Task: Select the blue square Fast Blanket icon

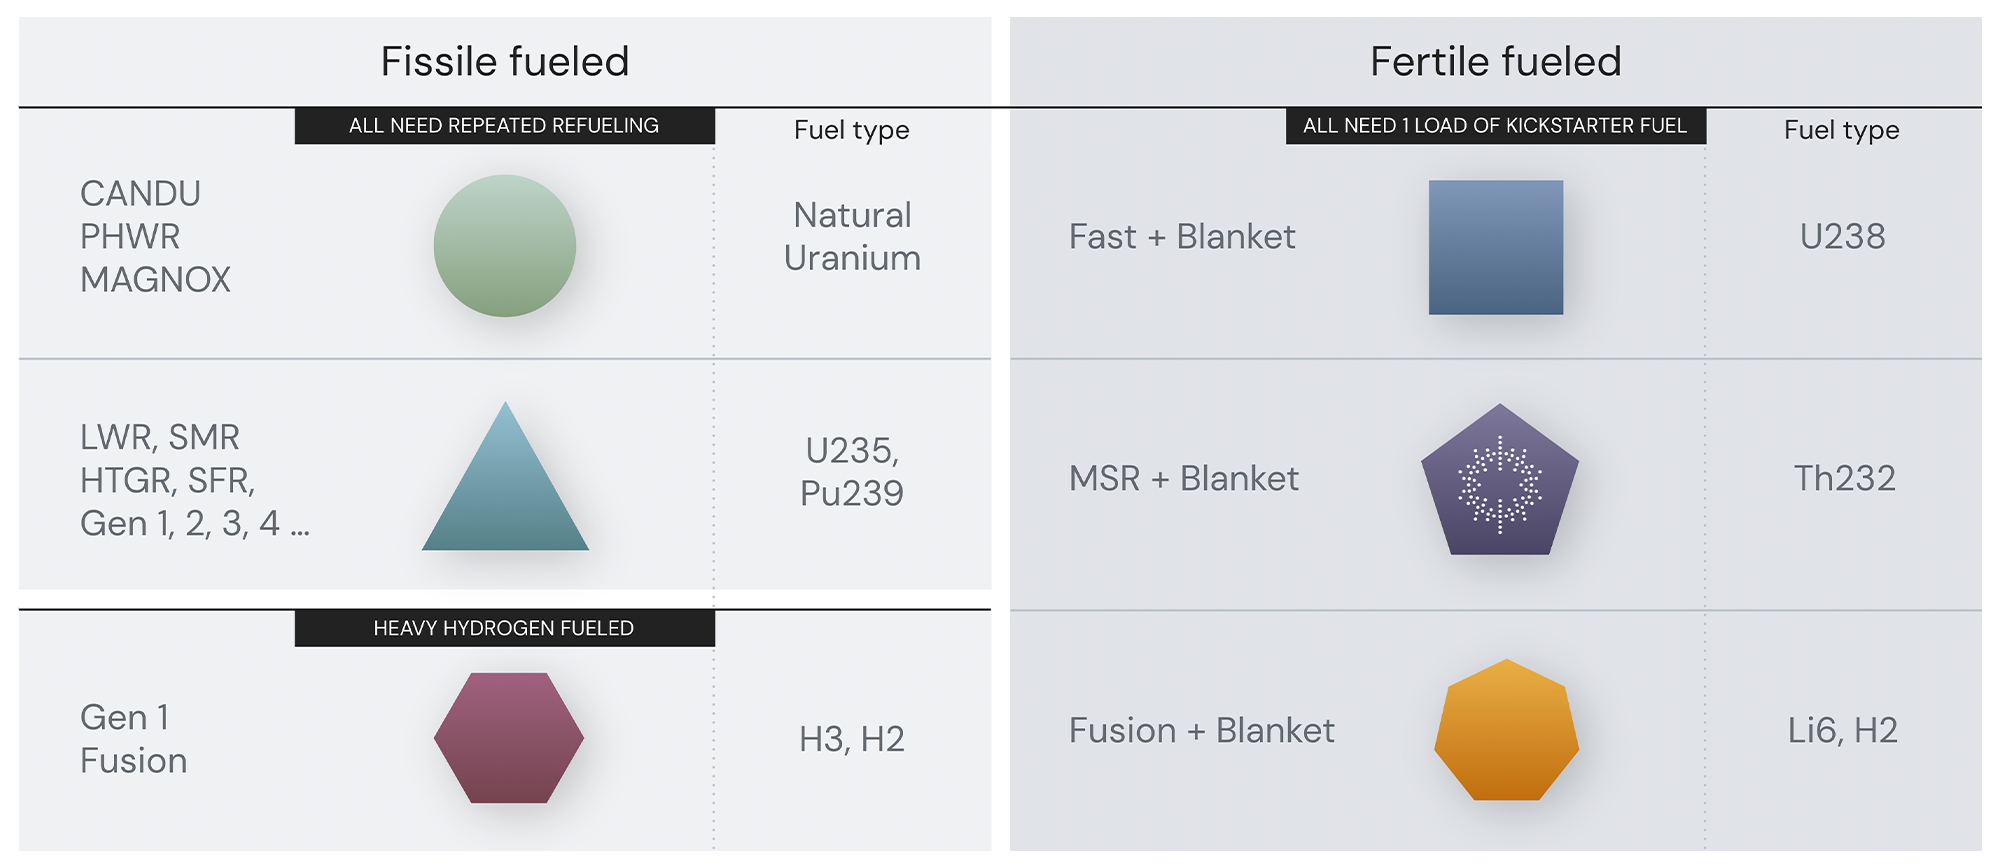Action: tap(1496, 247)
